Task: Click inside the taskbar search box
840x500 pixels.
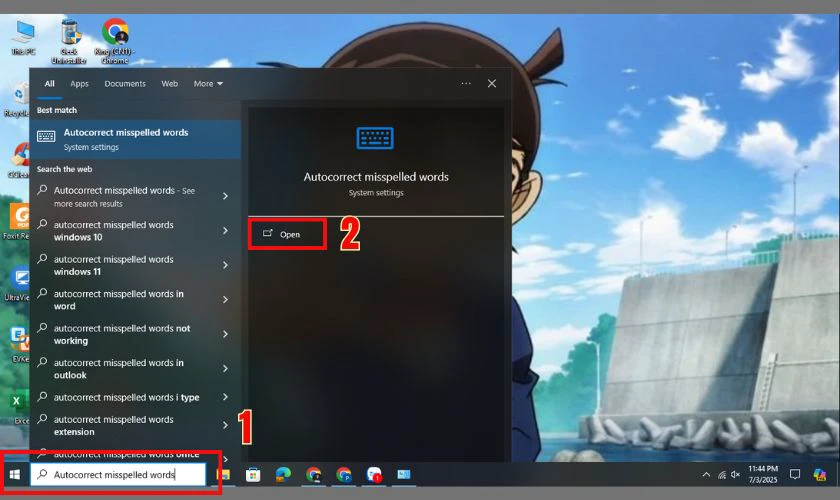Action: (x=118, y=475)
